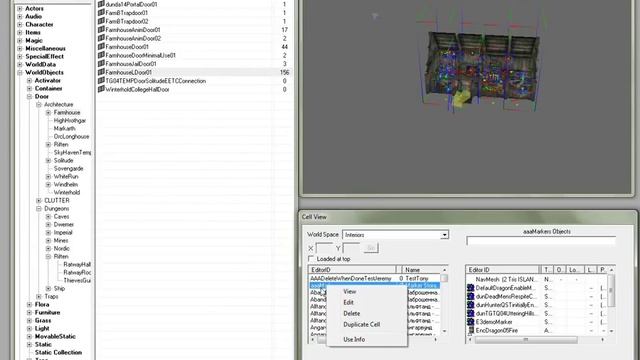Image resolution: width=640 pixels, height=360 pixels.
Task: Click the door icon beside FarmBTrapdoor01
Action: click(x=101, y=13)
